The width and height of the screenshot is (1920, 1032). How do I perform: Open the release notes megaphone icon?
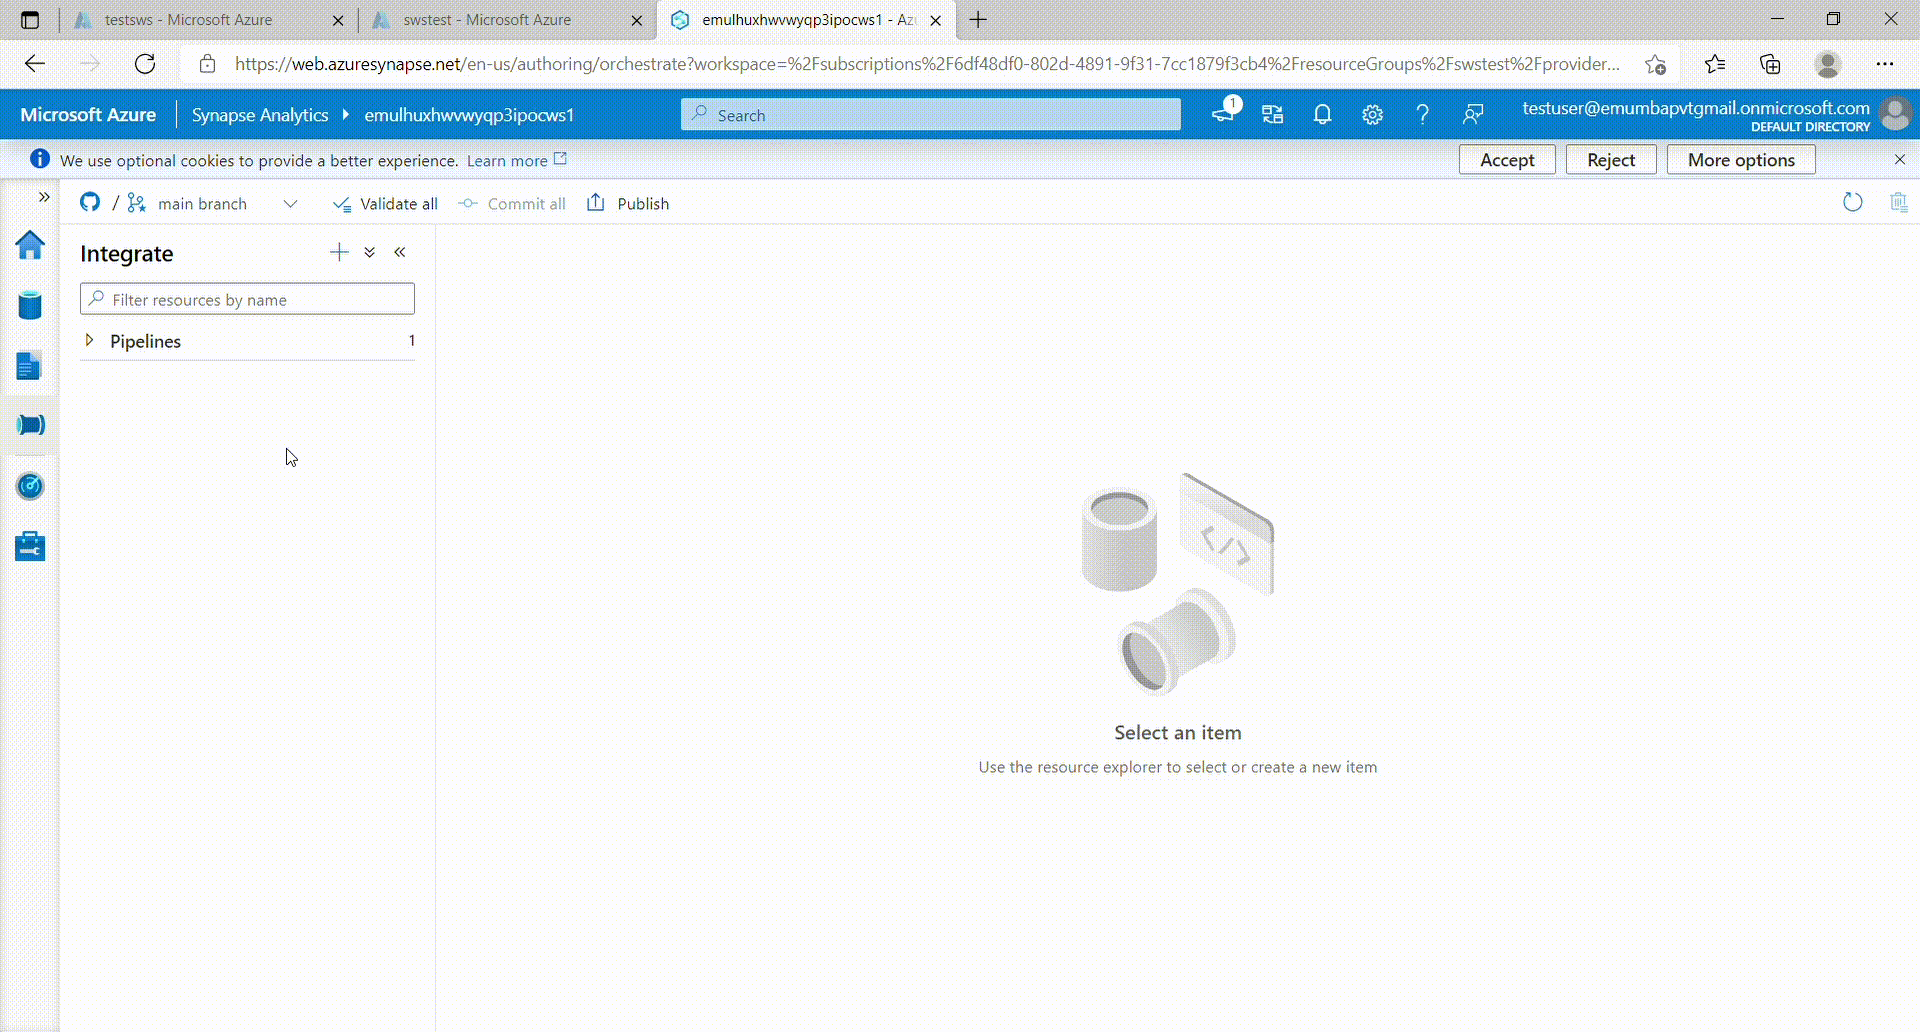pos(1224,114)
